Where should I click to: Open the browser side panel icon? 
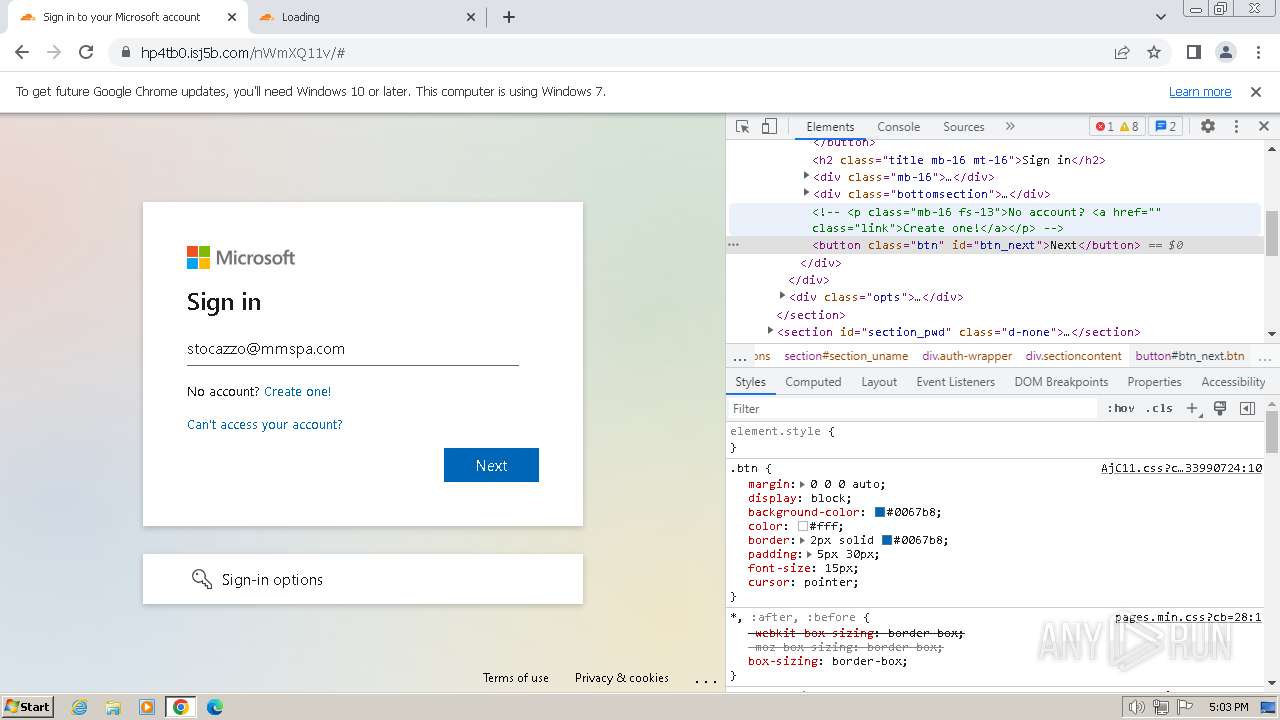1194,52
